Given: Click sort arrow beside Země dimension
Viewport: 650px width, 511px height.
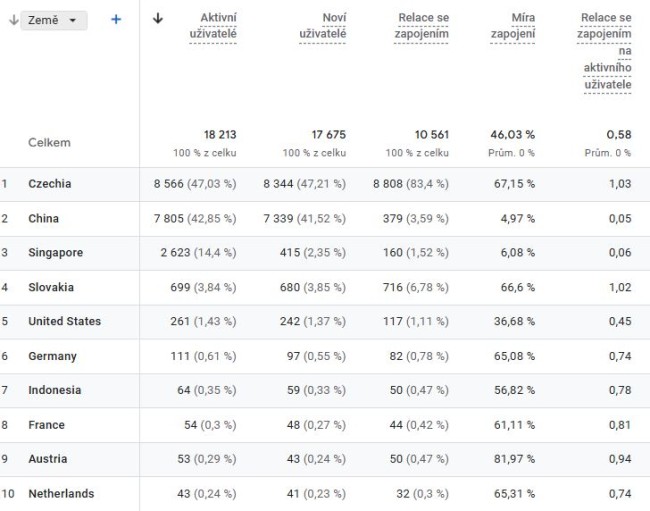Looking at the screenshot, I should (x=13, y=20).
